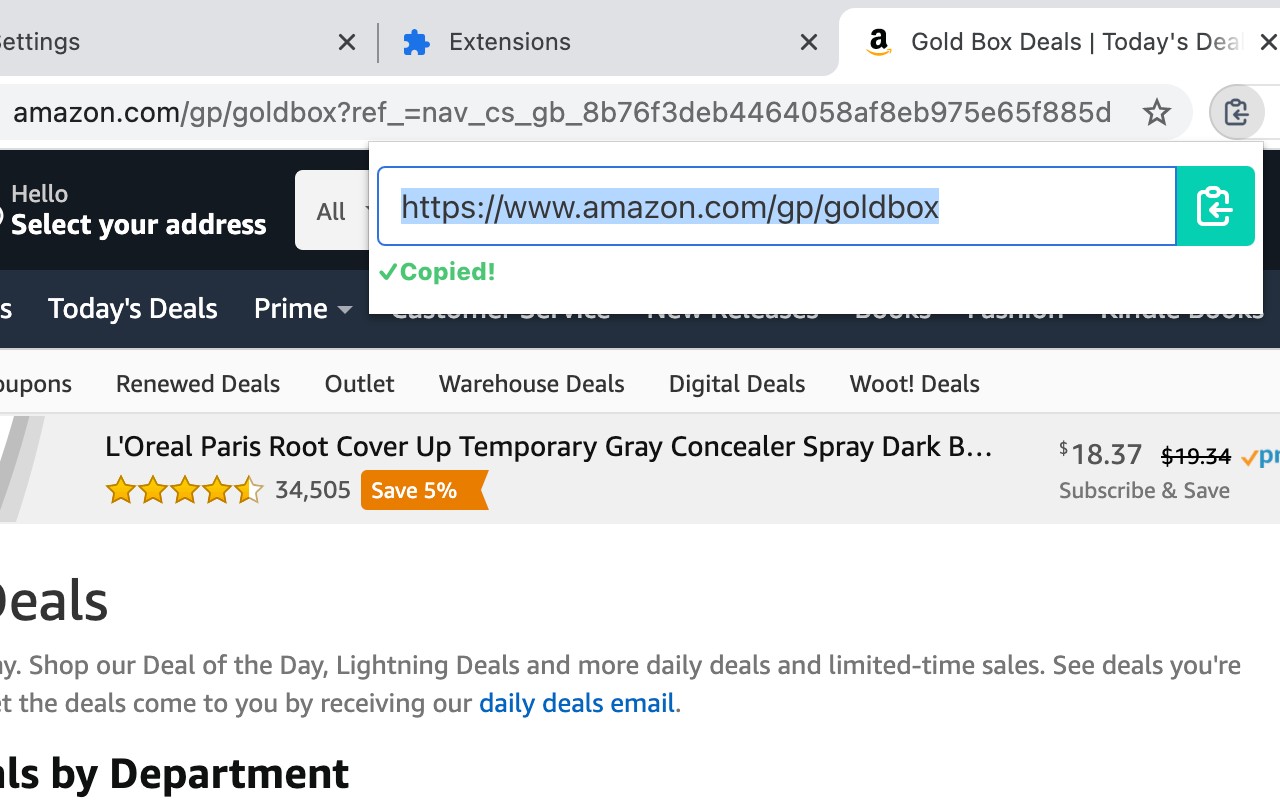Click the browser address bar URL

coord(562,112)
